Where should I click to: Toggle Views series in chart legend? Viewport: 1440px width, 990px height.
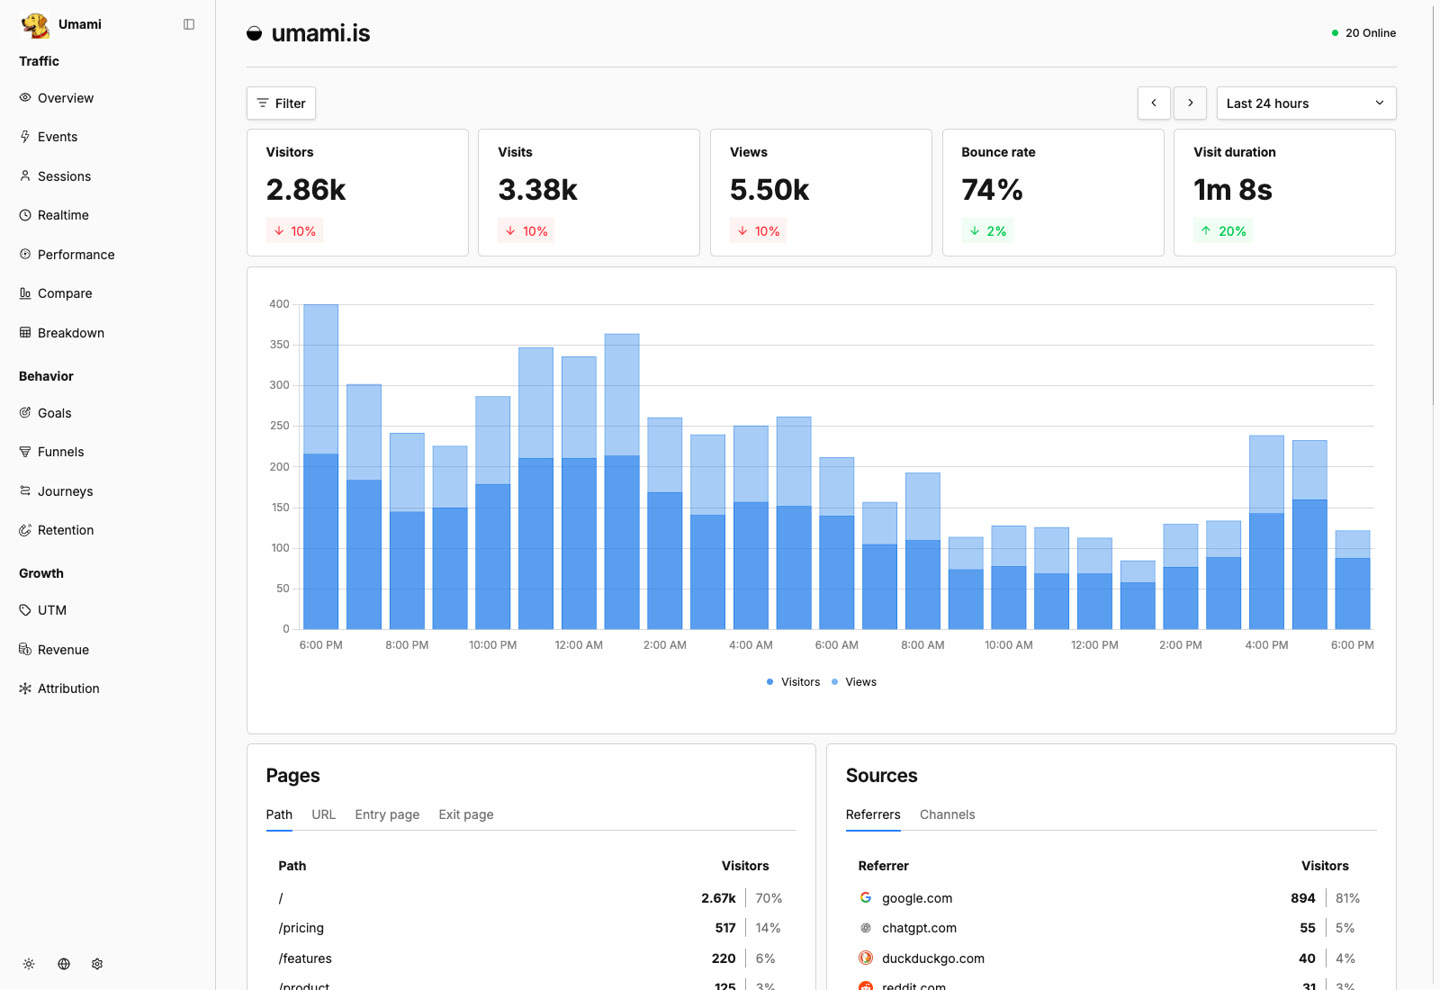(854, 682)
